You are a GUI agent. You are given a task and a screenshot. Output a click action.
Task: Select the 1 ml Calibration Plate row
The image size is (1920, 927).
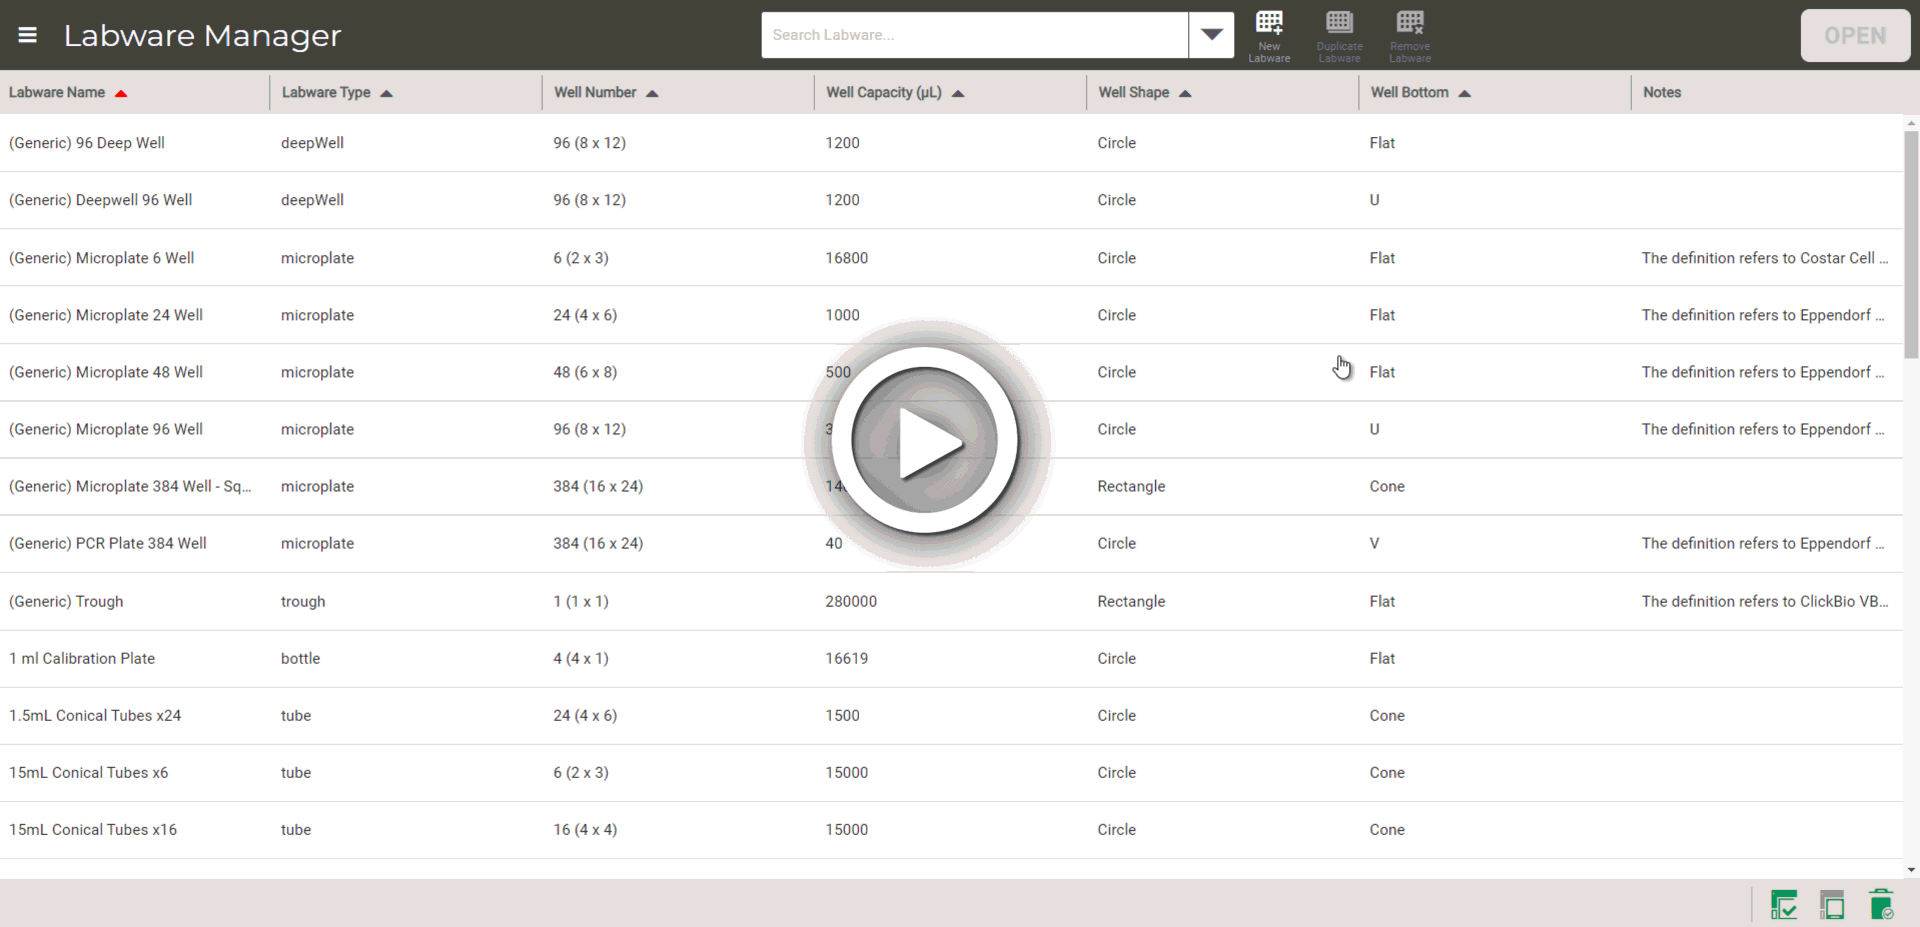82,659
